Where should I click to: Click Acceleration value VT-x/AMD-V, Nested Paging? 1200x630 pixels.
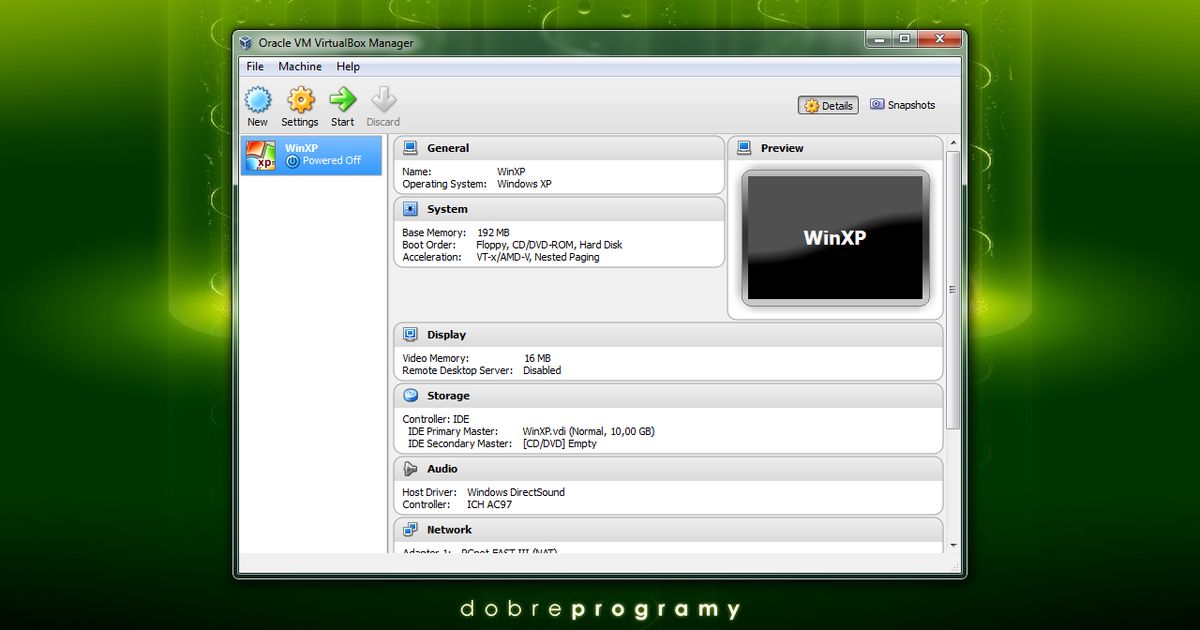coord(538,257)
